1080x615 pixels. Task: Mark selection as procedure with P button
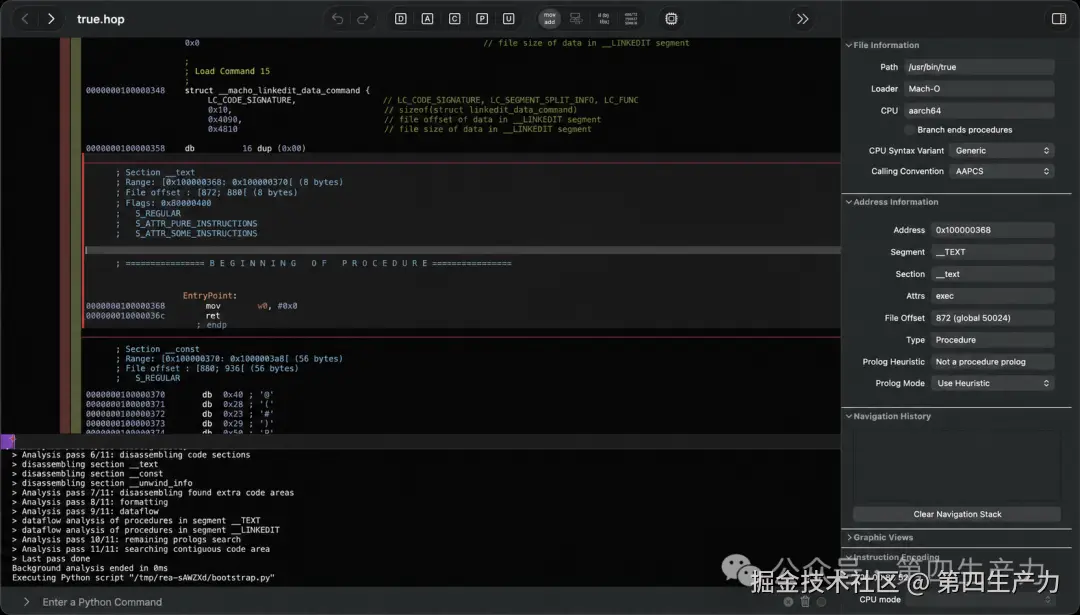(482, 19)
